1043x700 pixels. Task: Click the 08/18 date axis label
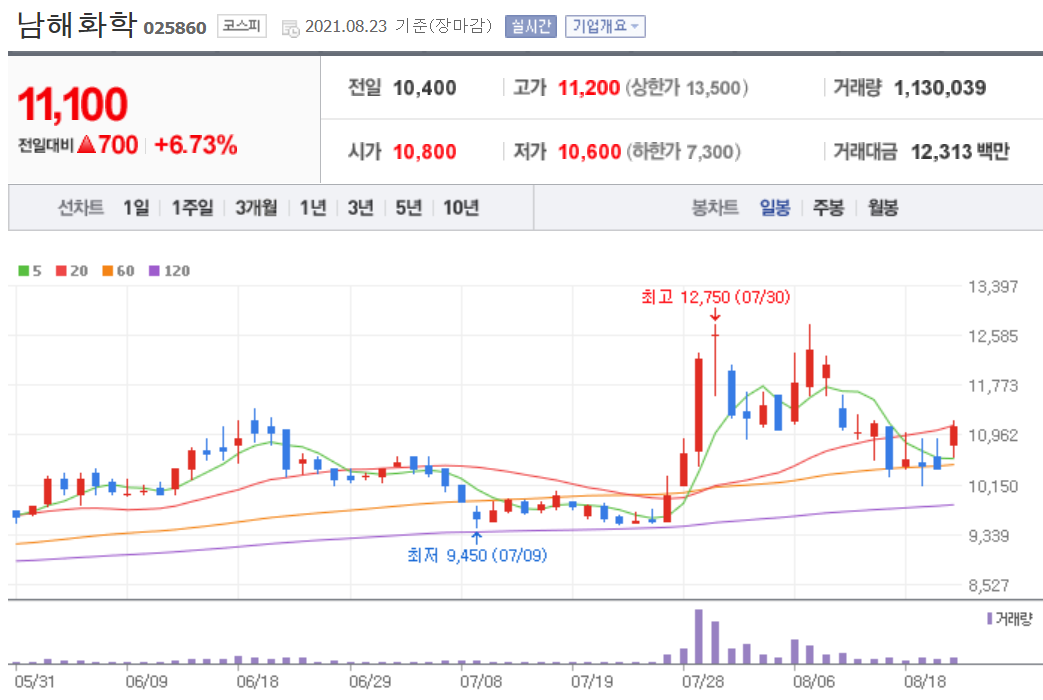click(x=925, y=681)
